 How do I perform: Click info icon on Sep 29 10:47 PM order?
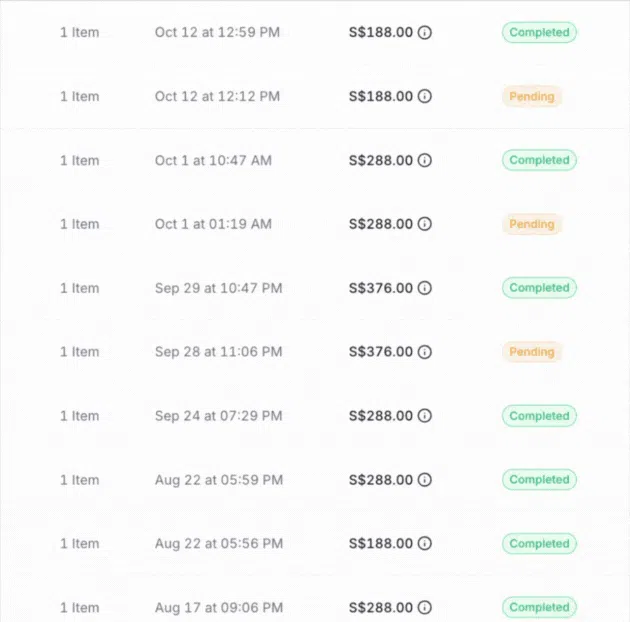click(425, 288)
